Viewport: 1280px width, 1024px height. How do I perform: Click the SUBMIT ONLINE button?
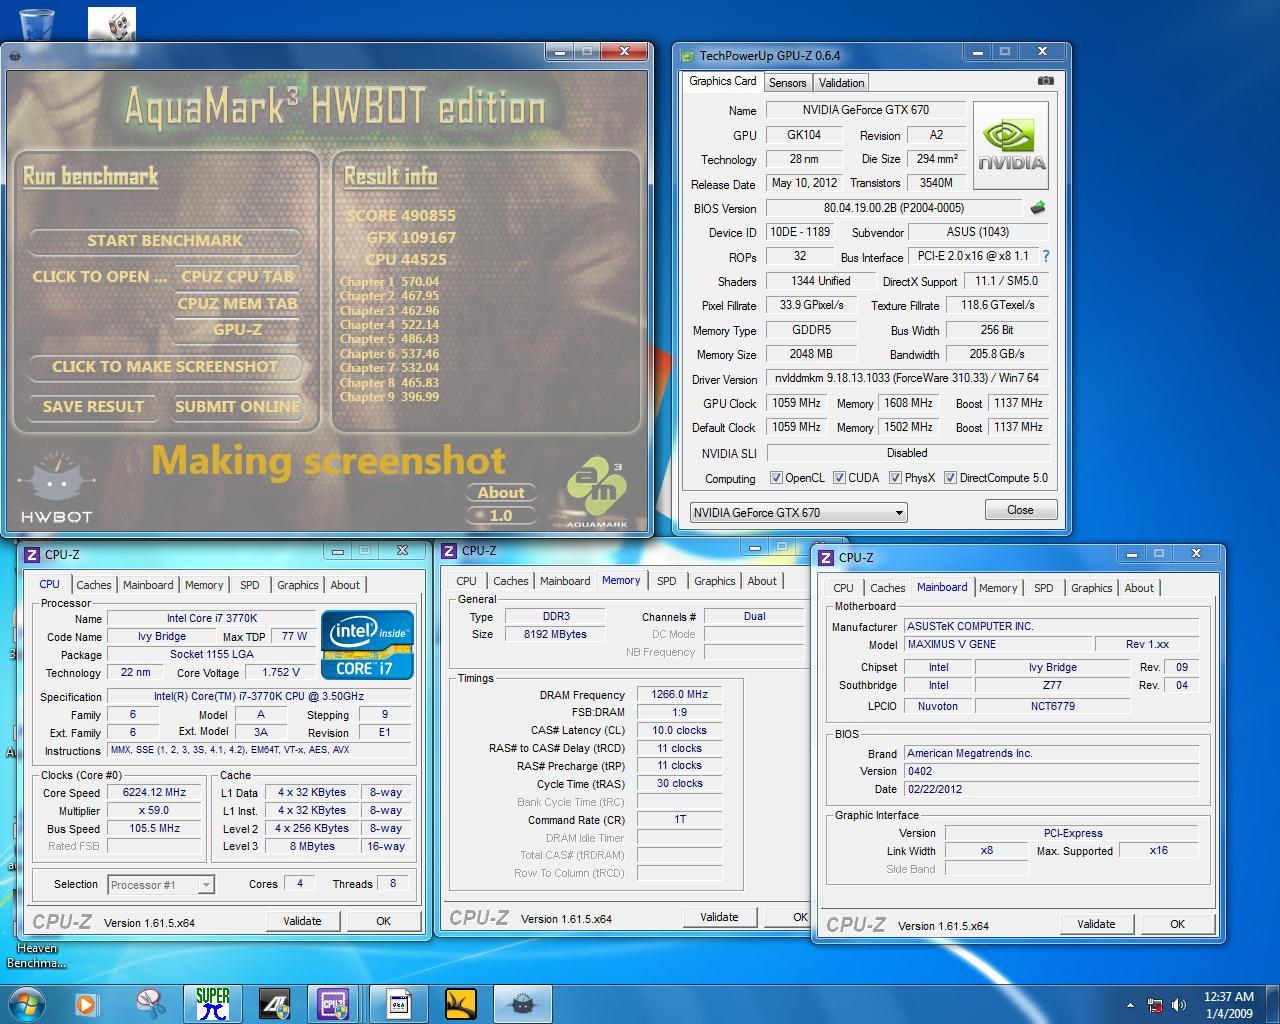(x=237, y=407)
